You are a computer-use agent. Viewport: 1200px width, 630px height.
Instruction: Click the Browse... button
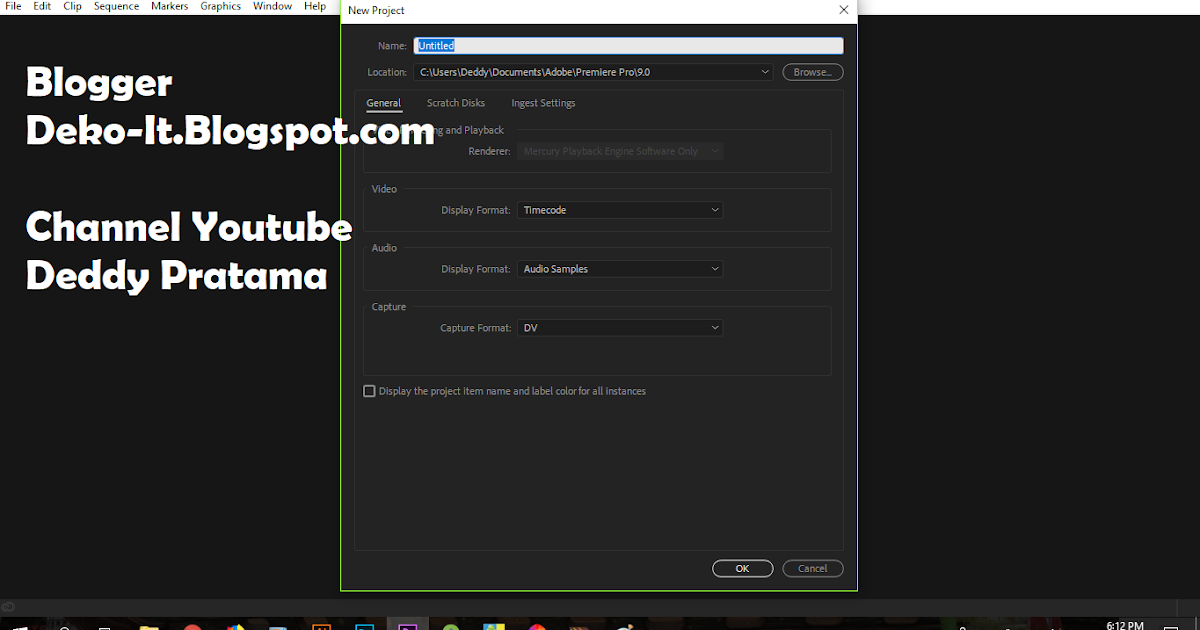pyautogui.click(x=812, y=72)
